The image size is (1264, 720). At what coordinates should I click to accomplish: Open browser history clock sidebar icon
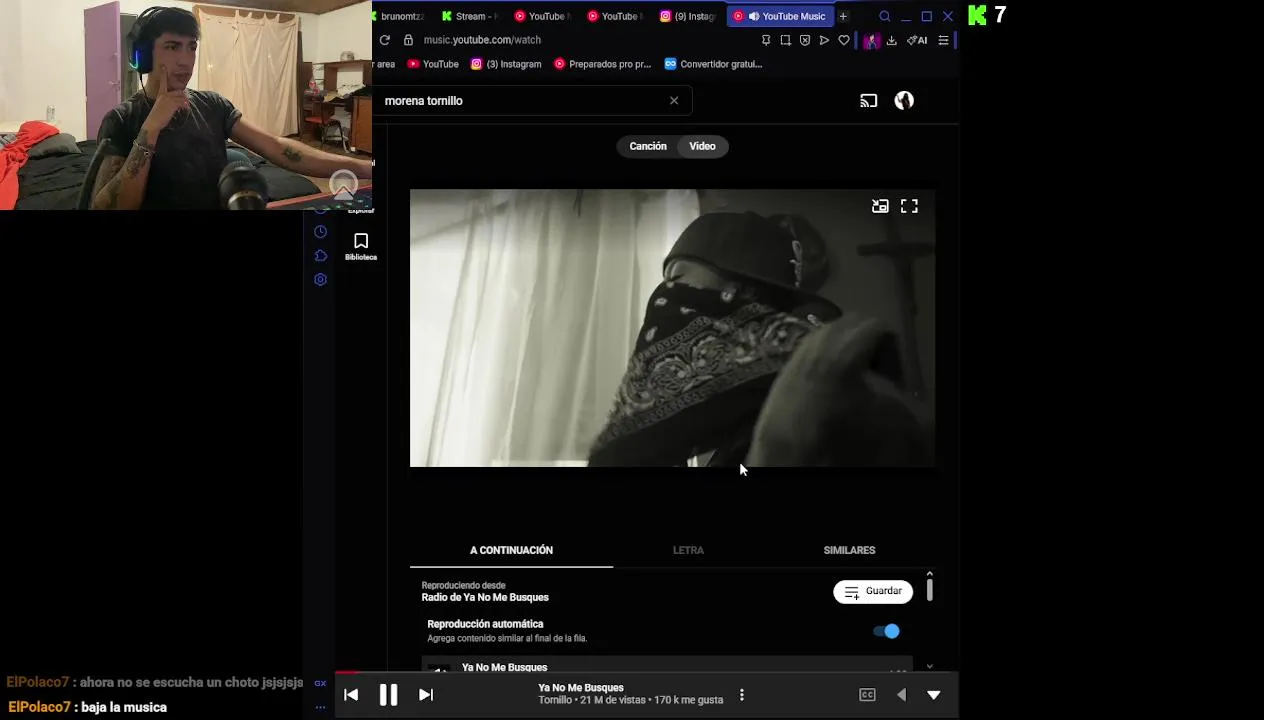click(x=320, y=232)
